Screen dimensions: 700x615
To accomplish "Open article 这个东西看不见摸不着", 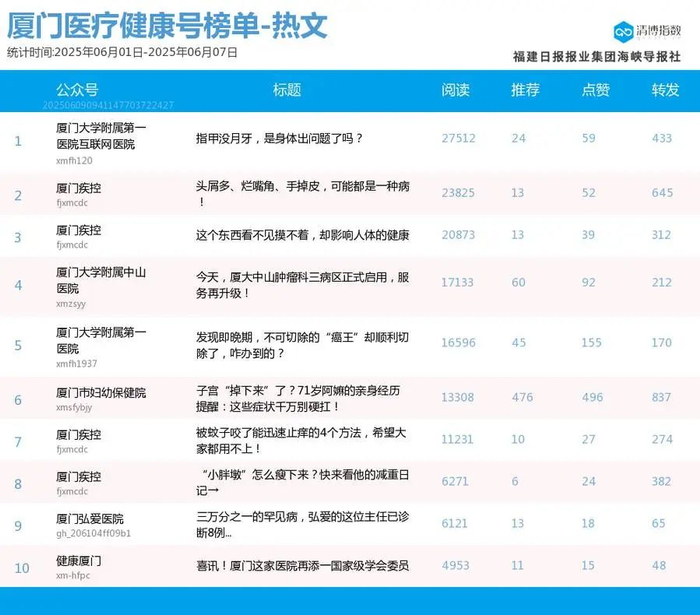I will (302, 235).
